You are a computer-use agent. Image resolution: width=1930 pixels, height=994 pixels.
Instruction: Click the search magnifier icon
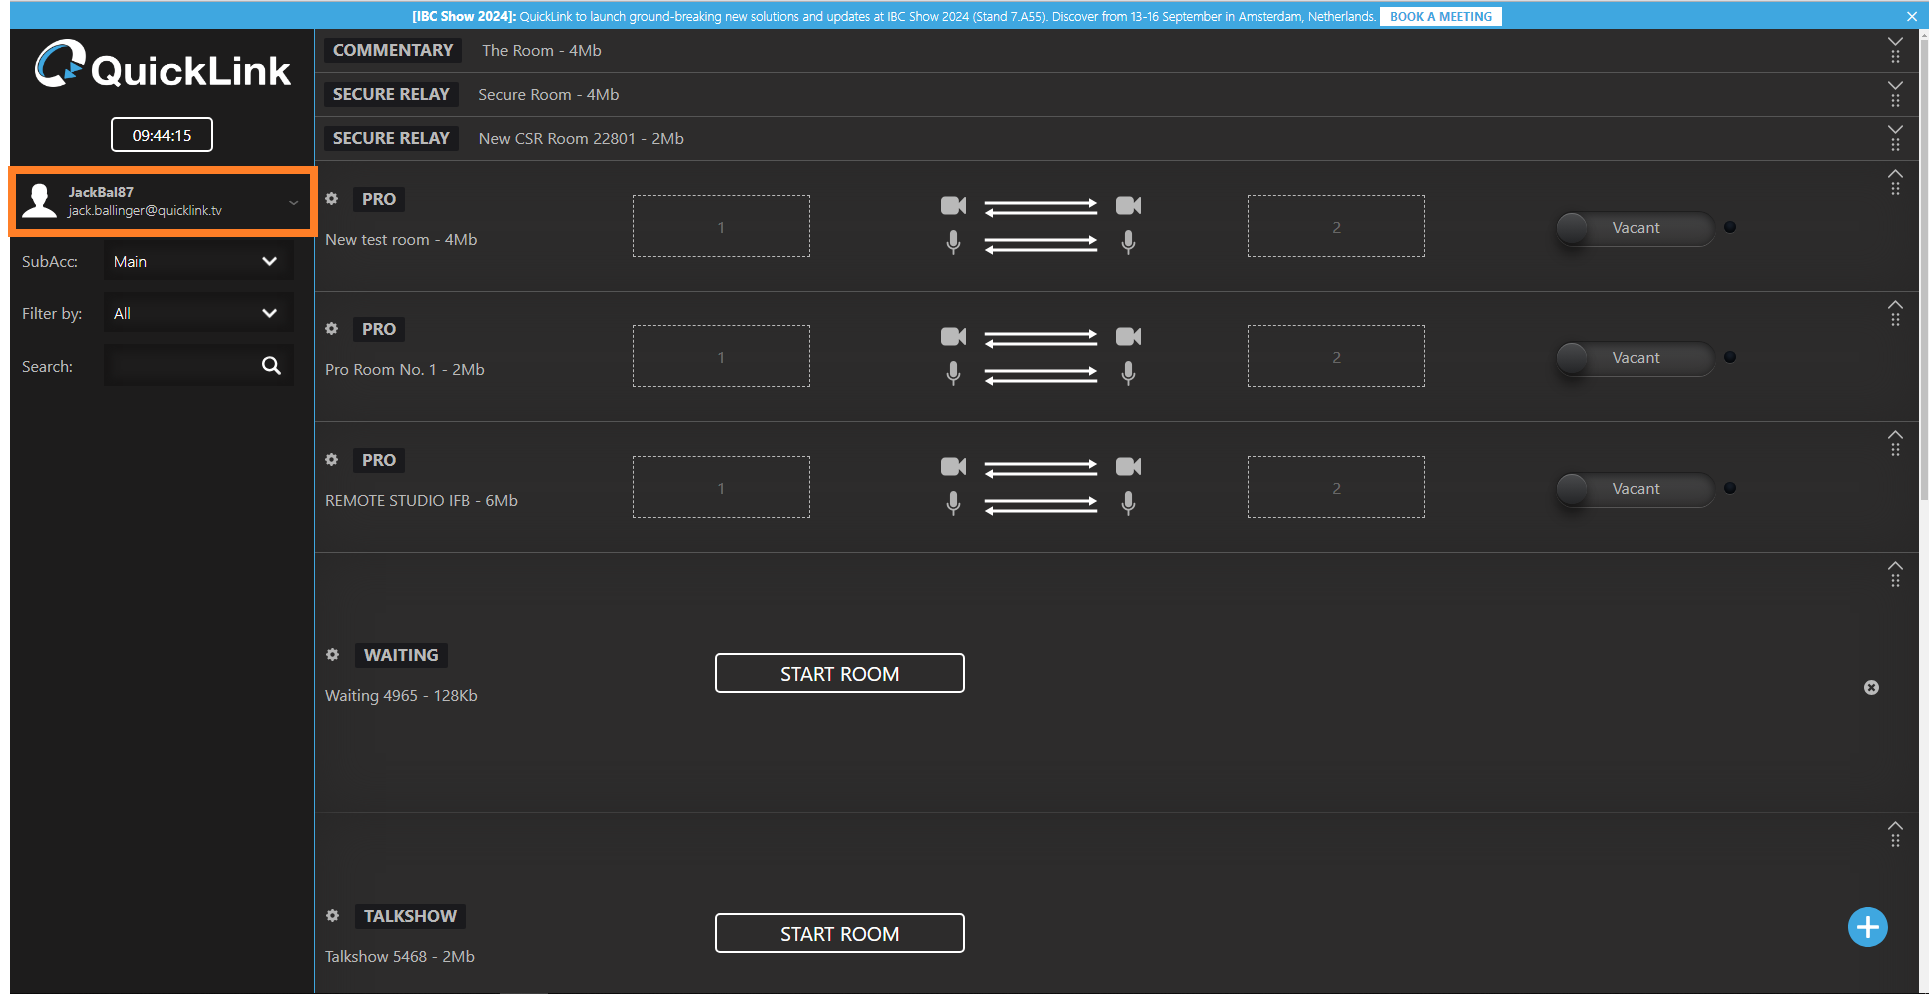point(271,366)
